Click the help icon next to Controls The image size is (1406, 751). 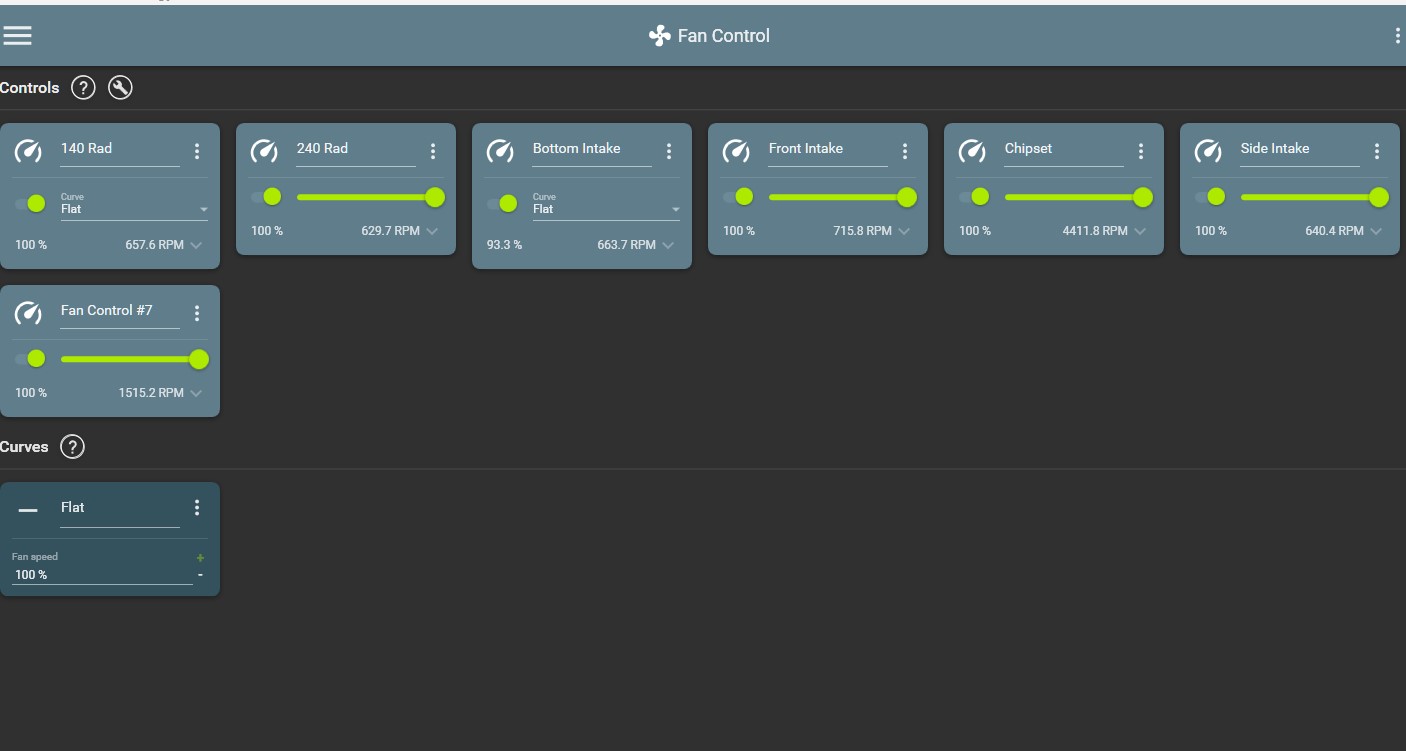click(x=83, y=87)
